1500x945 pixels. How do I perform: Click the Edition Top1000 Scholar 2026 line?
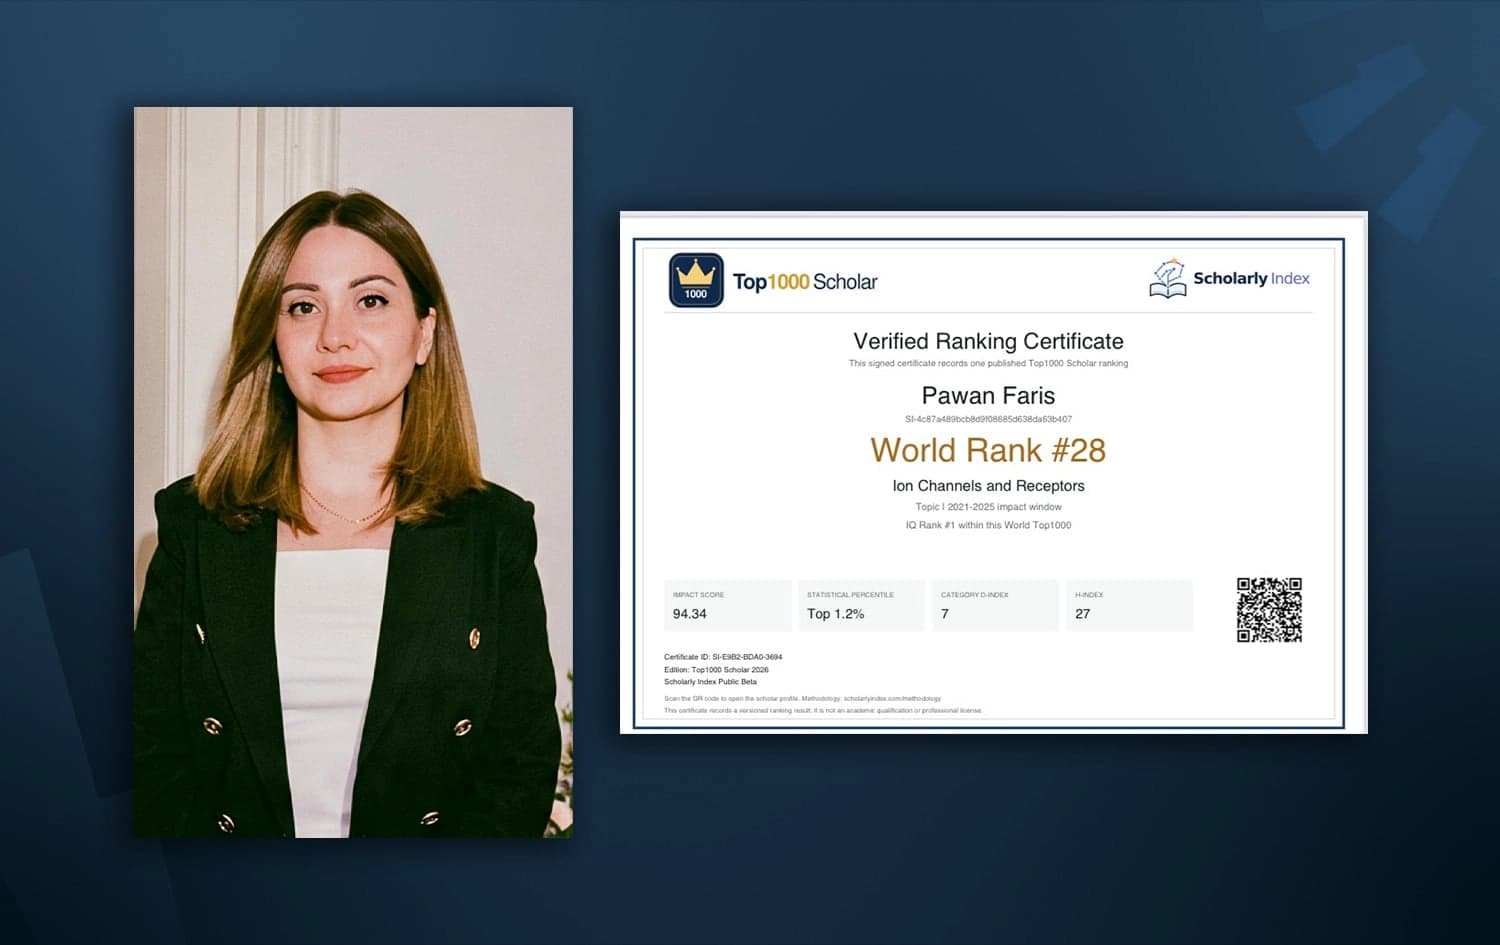click(716, 670)
